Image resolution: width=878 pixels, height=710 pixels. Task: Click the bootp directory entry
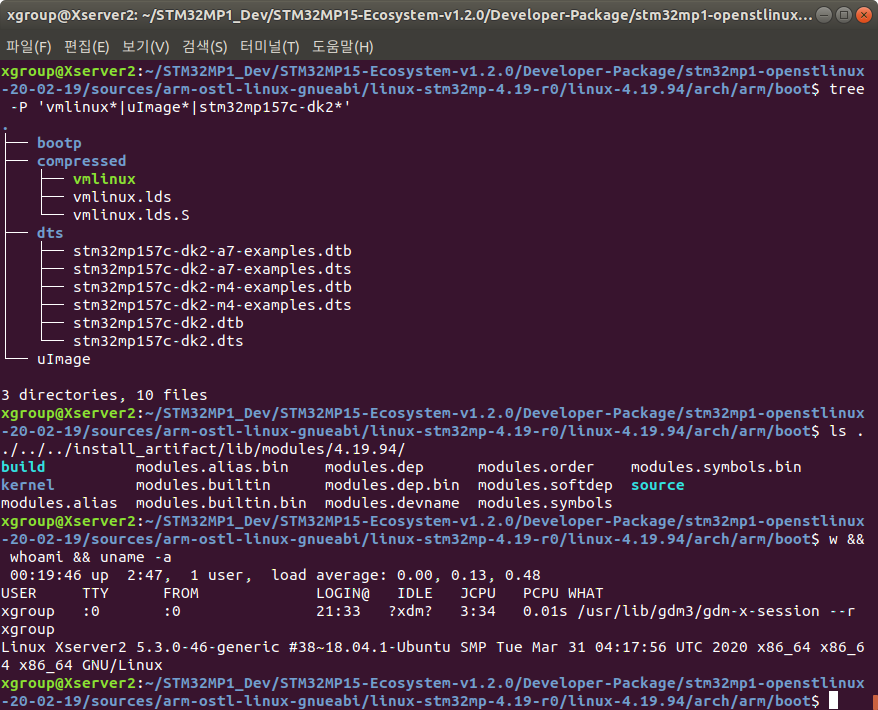pyautogui.click(x=59, y=143)
